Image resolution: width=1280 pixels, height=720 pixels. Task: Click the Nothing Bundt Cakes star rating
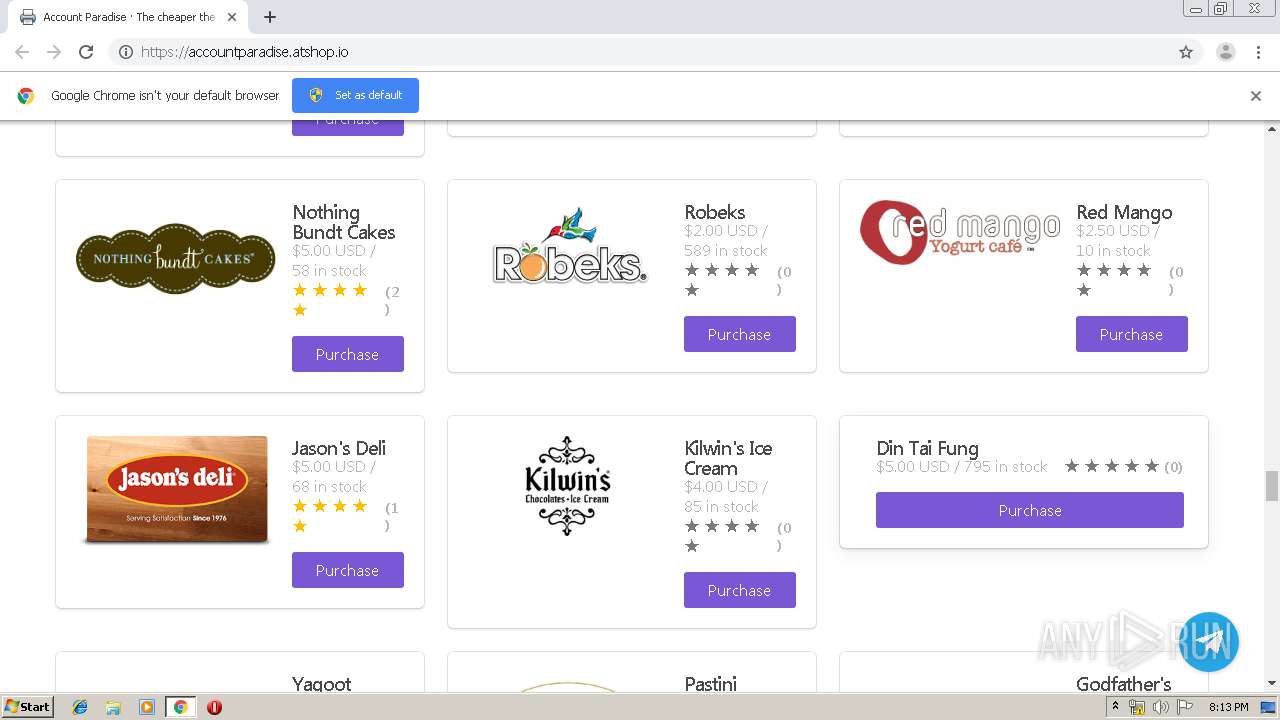(x=331, y=300)
